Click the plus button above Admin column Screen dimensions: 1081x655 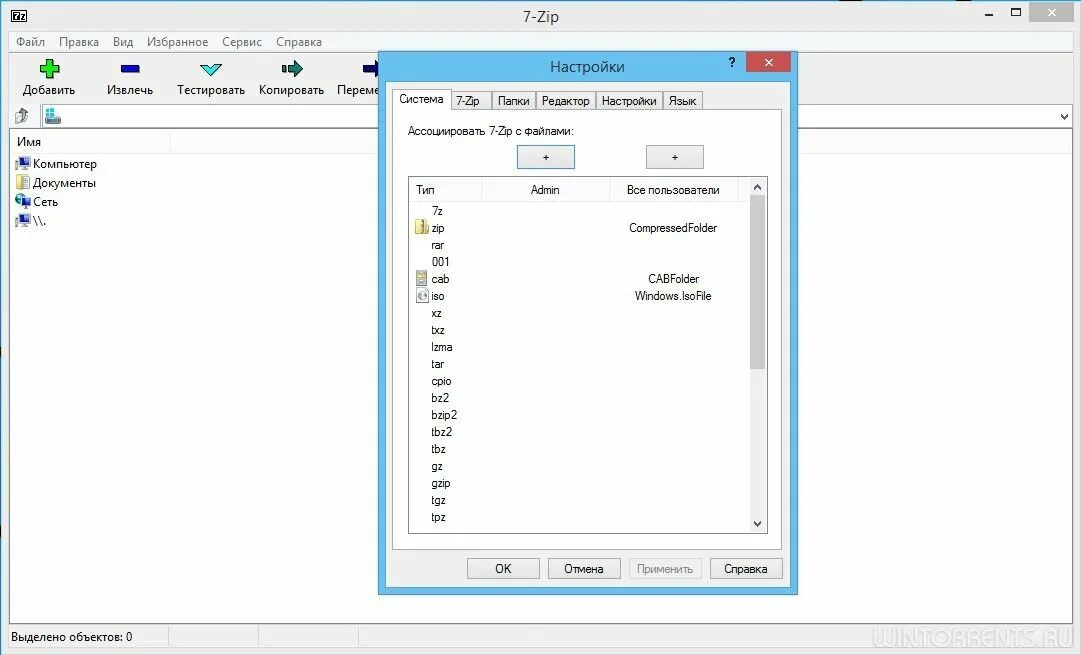point(545,157)
